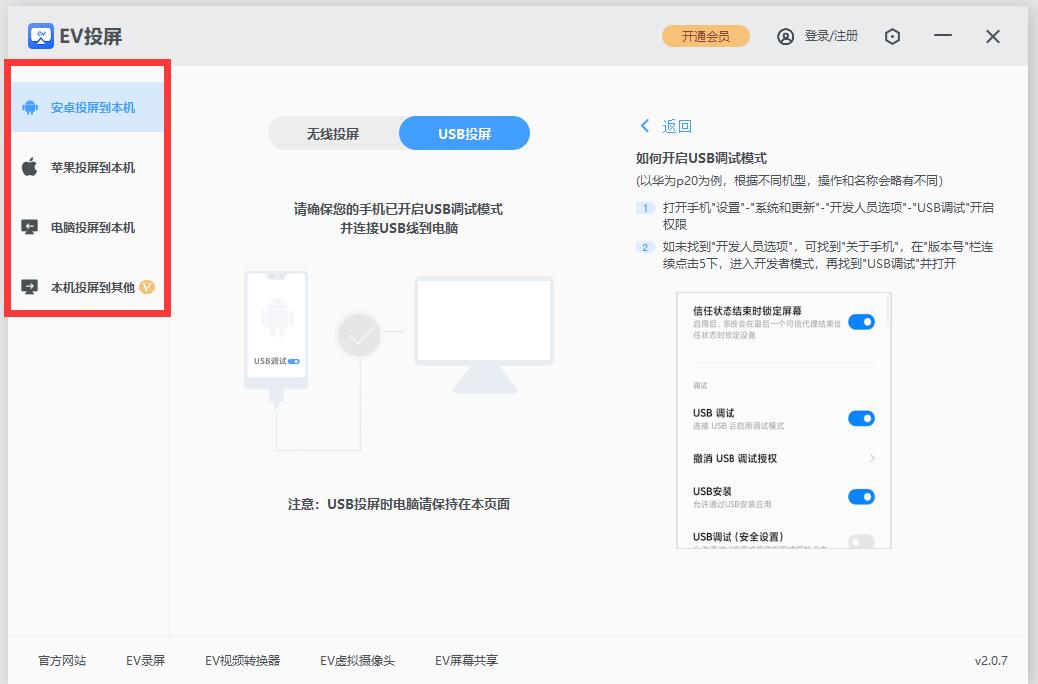The height and width of the screenshot is (684, 1038).
Task: Go back with the 返回 link
Action: point(666,126)
